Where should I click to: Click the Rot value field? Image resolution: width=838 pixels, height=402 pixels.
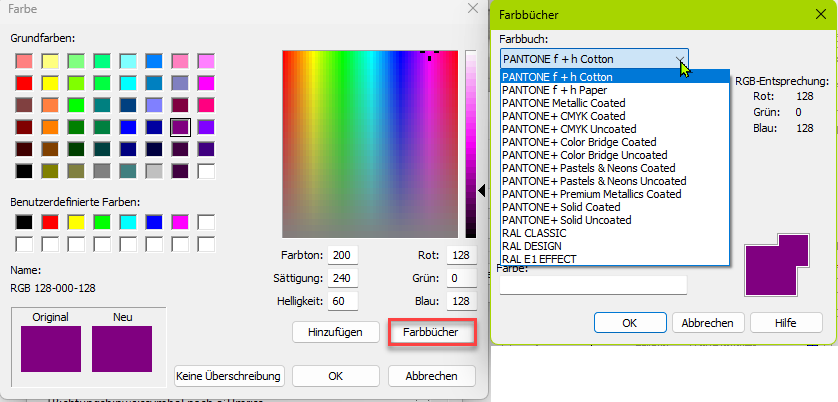coord(461,255)
